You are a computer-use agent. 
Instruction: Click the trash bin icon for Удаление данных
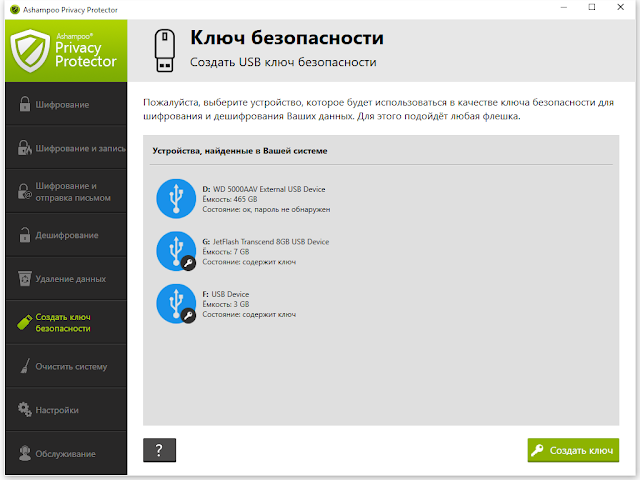pos(24,279)
